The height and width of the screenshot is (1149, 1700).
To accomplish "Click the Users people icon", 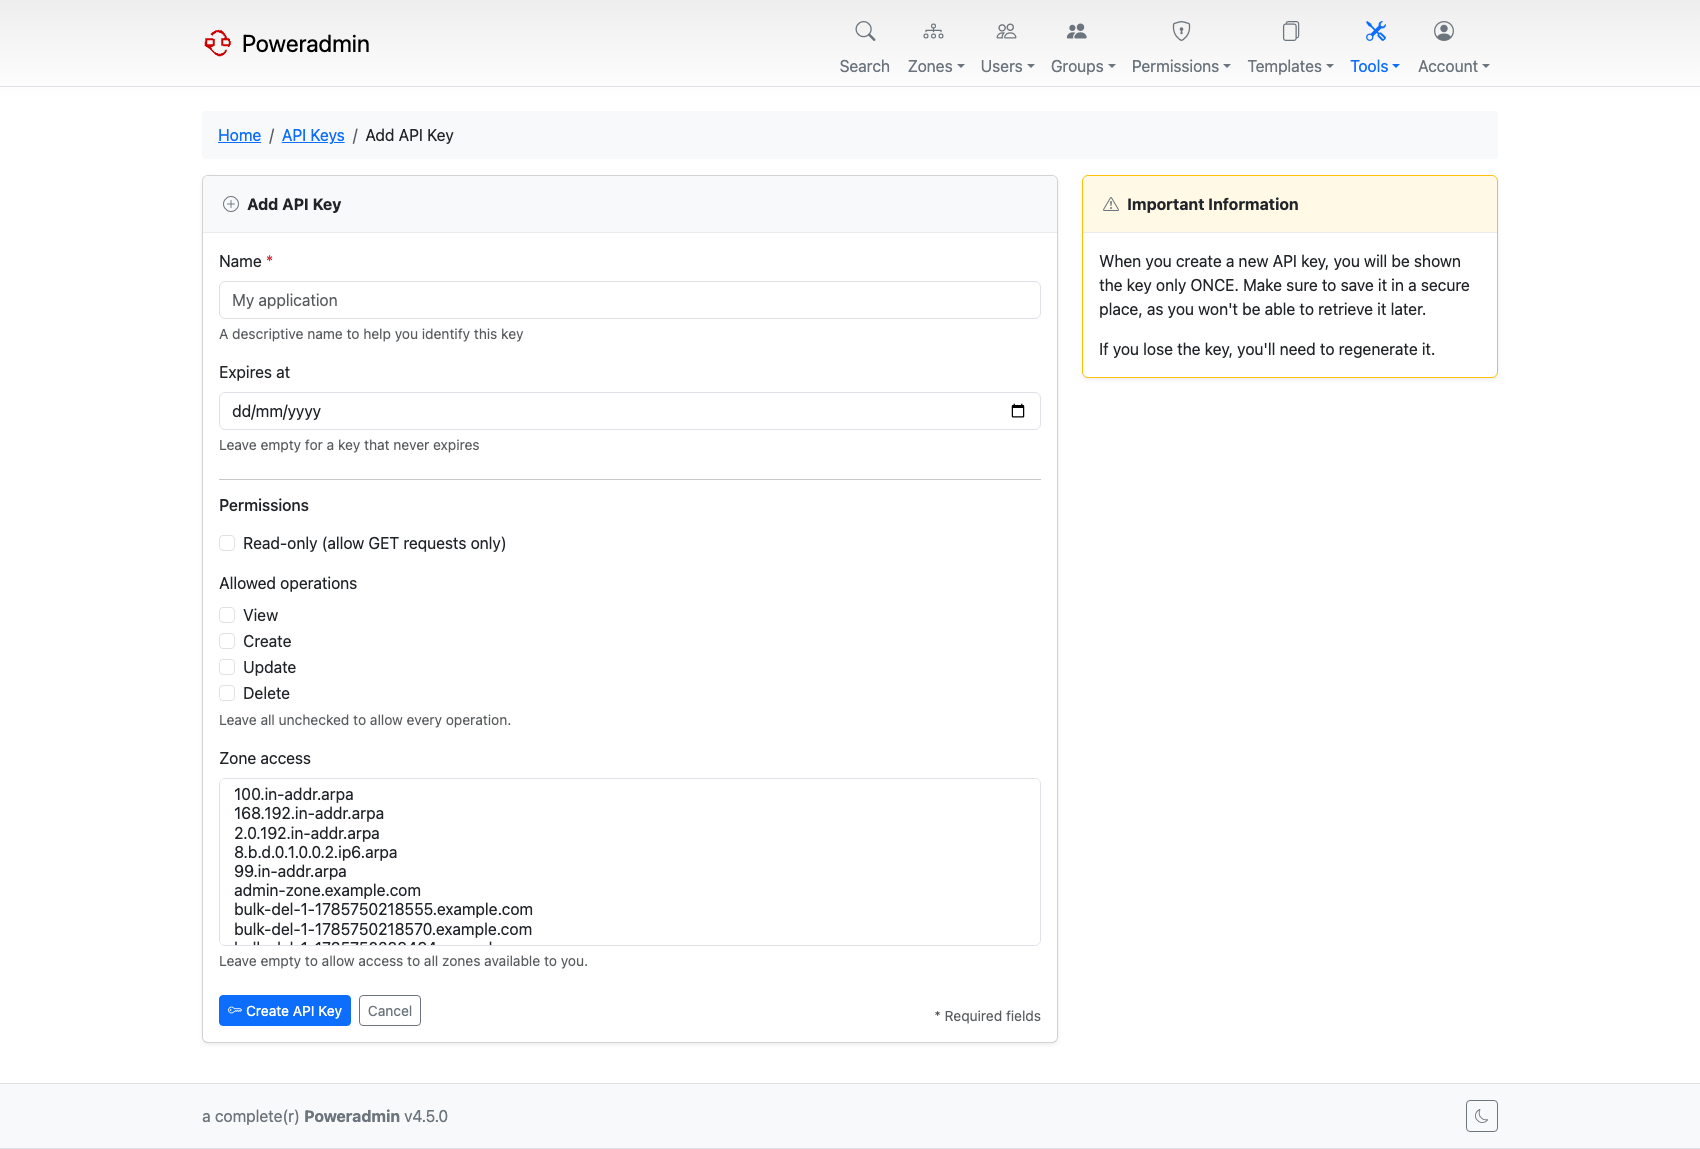I will coord(1006,31).
